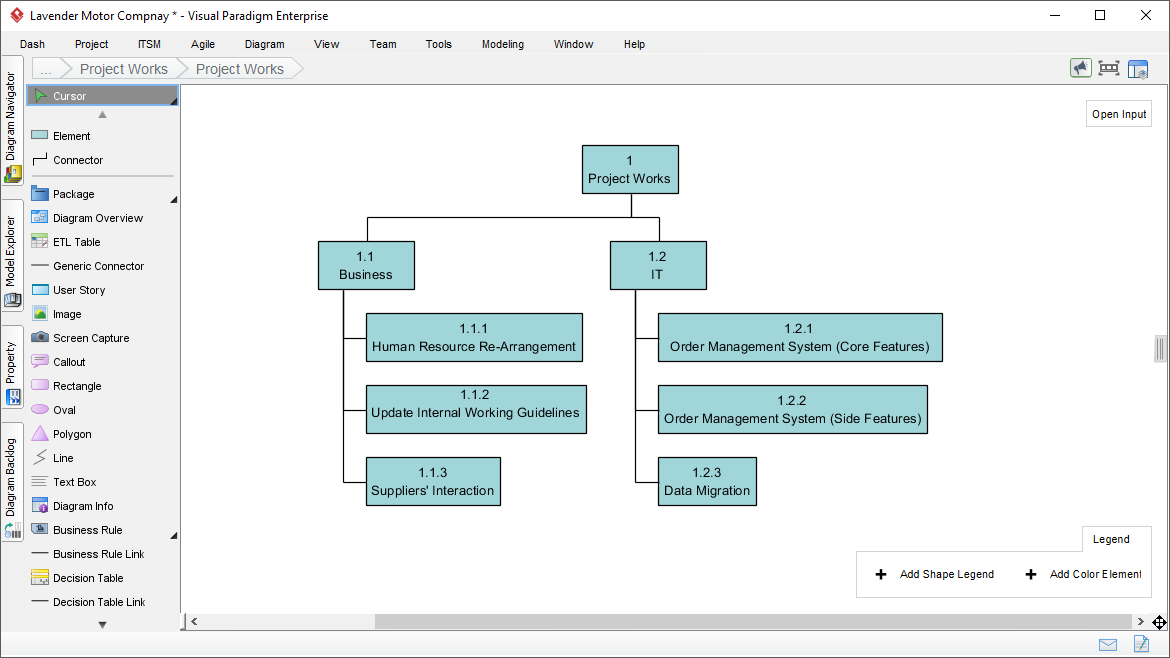The image size is (1170, 658).
Task: Select the Package tool
Action: click(102, 194)
